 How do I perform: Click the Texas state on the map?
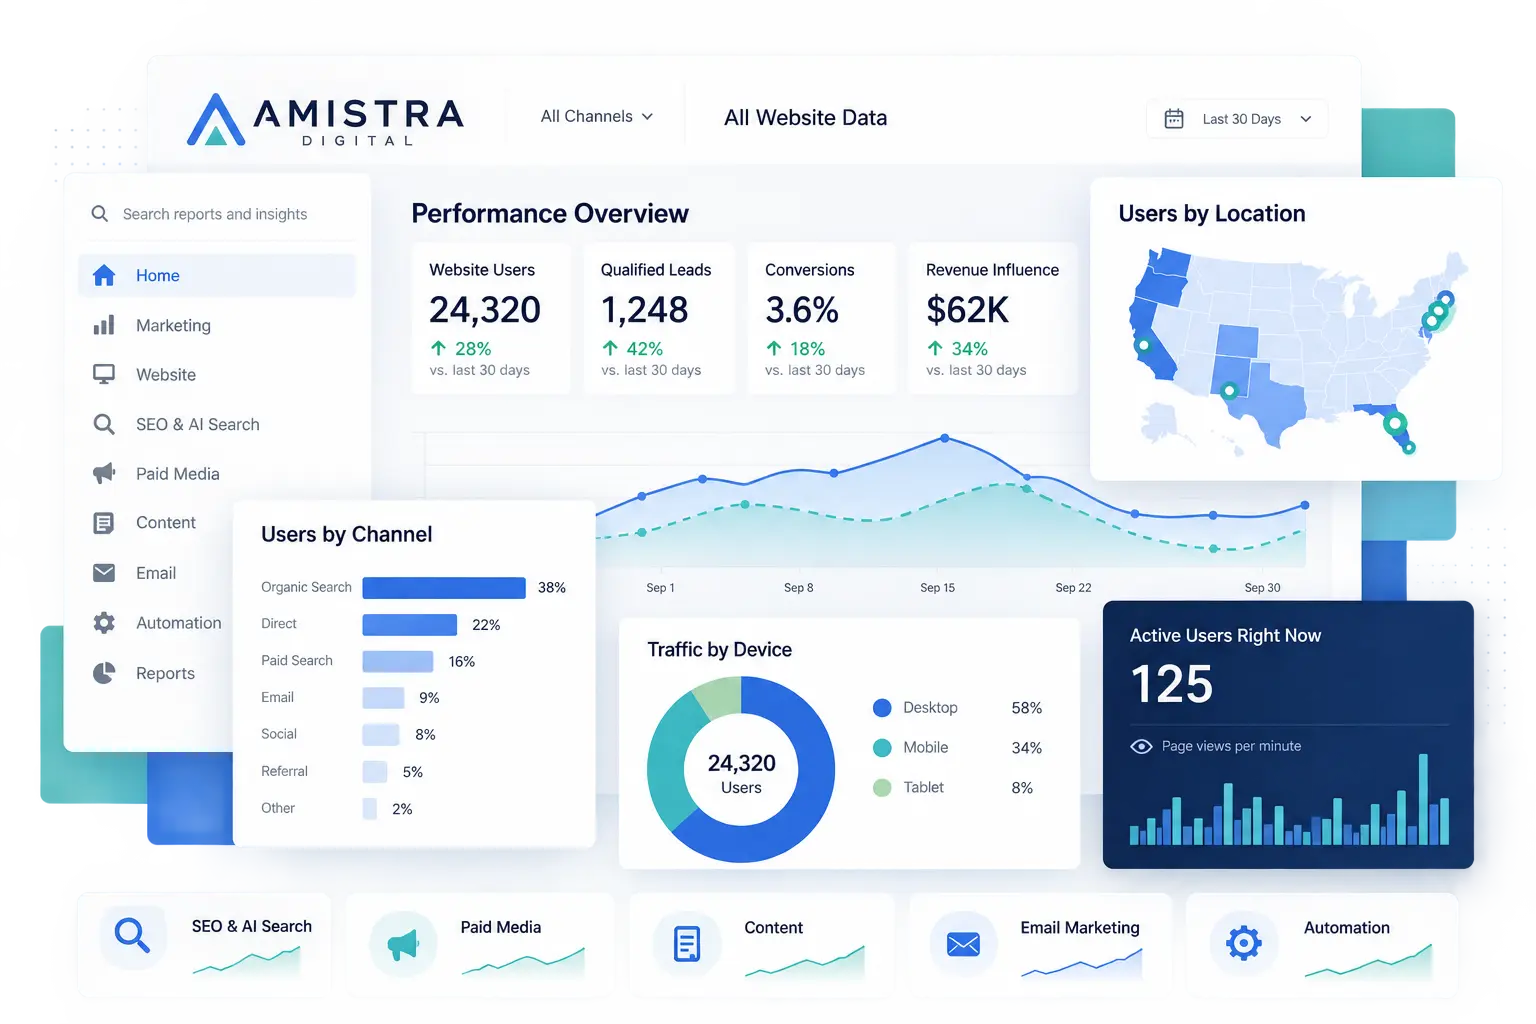coord(1268,402)
